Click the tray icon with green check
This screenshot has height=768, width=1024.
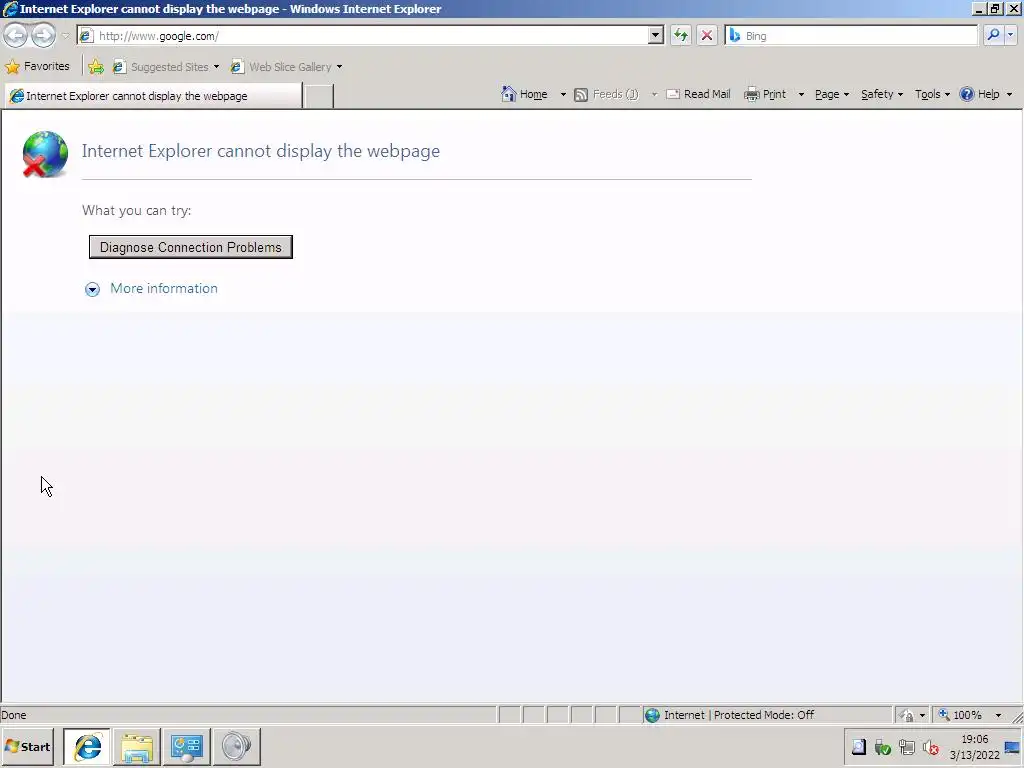pos(882,747)
